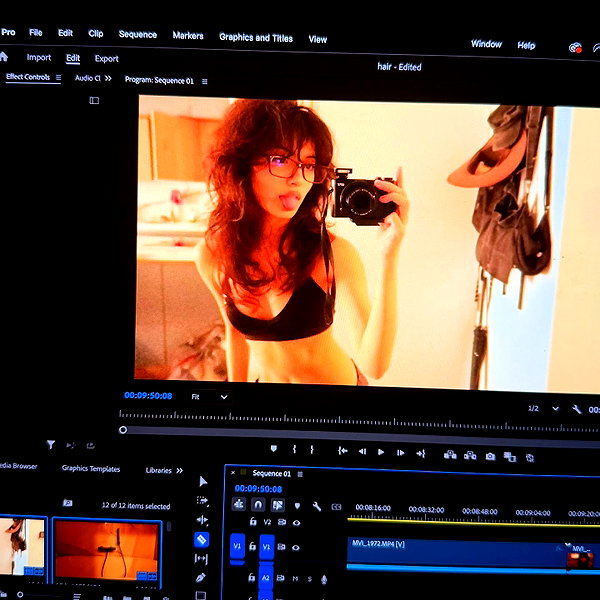The height and width of the screenshot is (600, 600).
Task: Click the find camera icon in Project panel
Action: 68,503
